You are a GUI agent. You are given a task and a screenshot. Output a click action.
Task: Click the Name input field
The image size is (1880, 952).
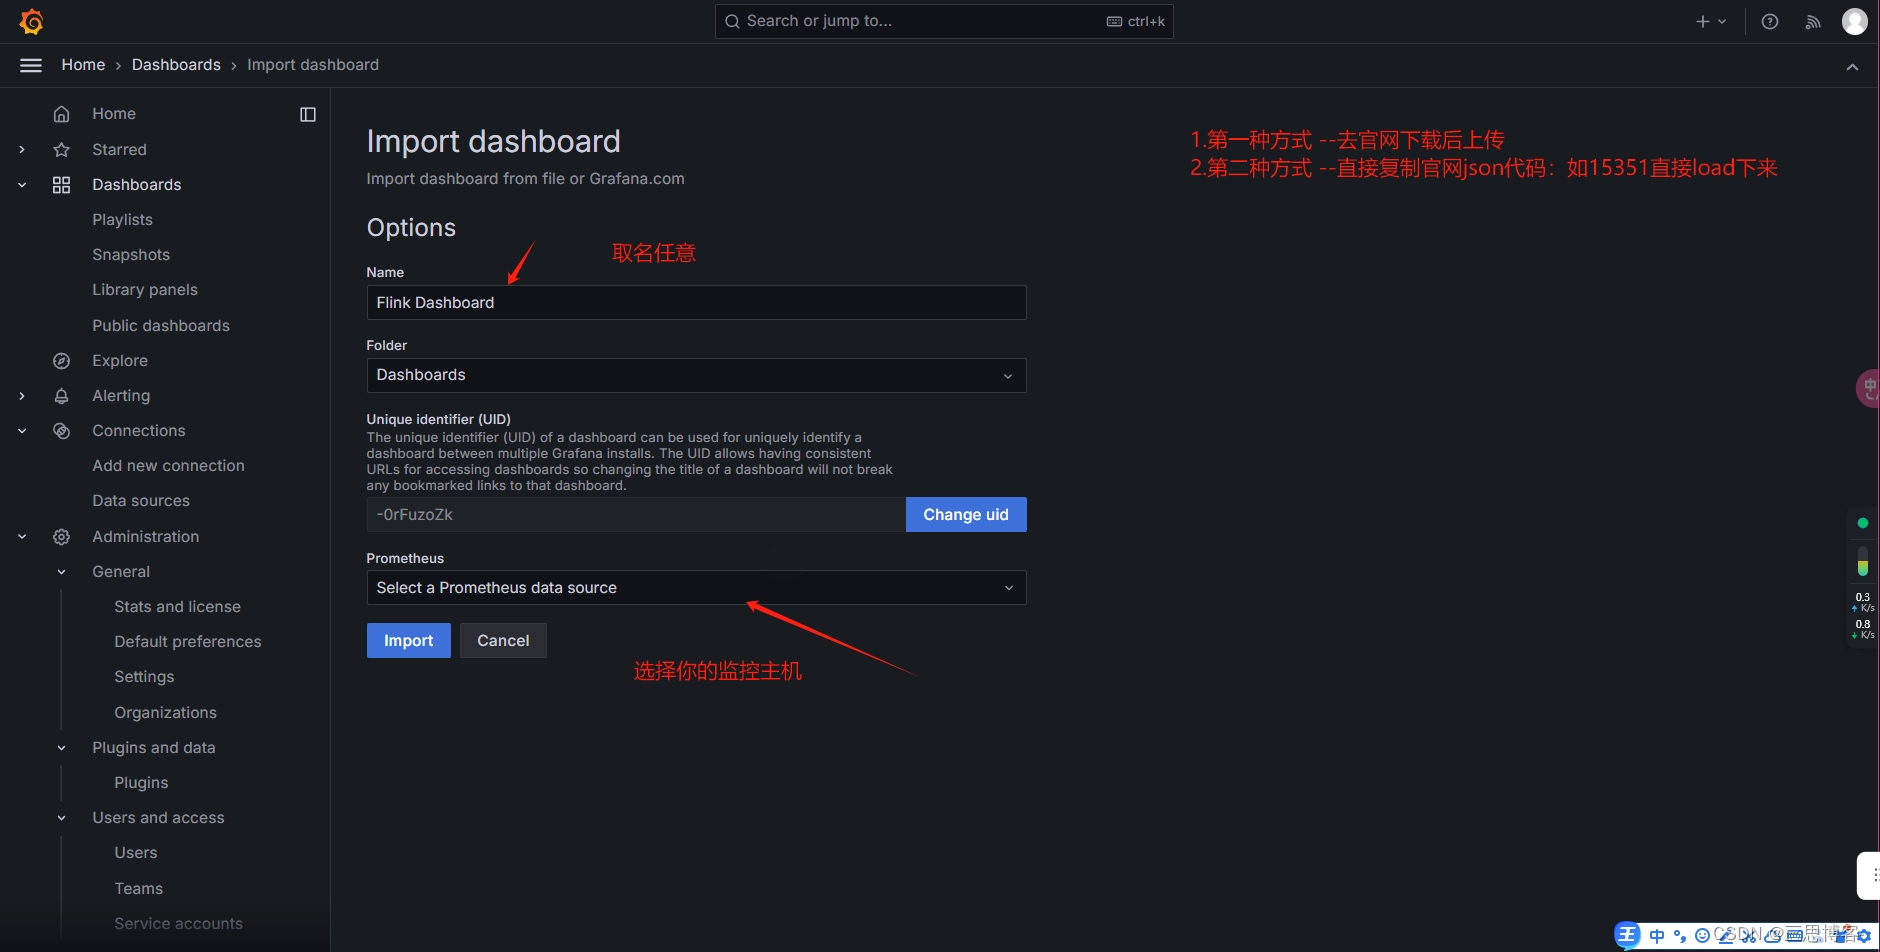click(x=696, y=303)
